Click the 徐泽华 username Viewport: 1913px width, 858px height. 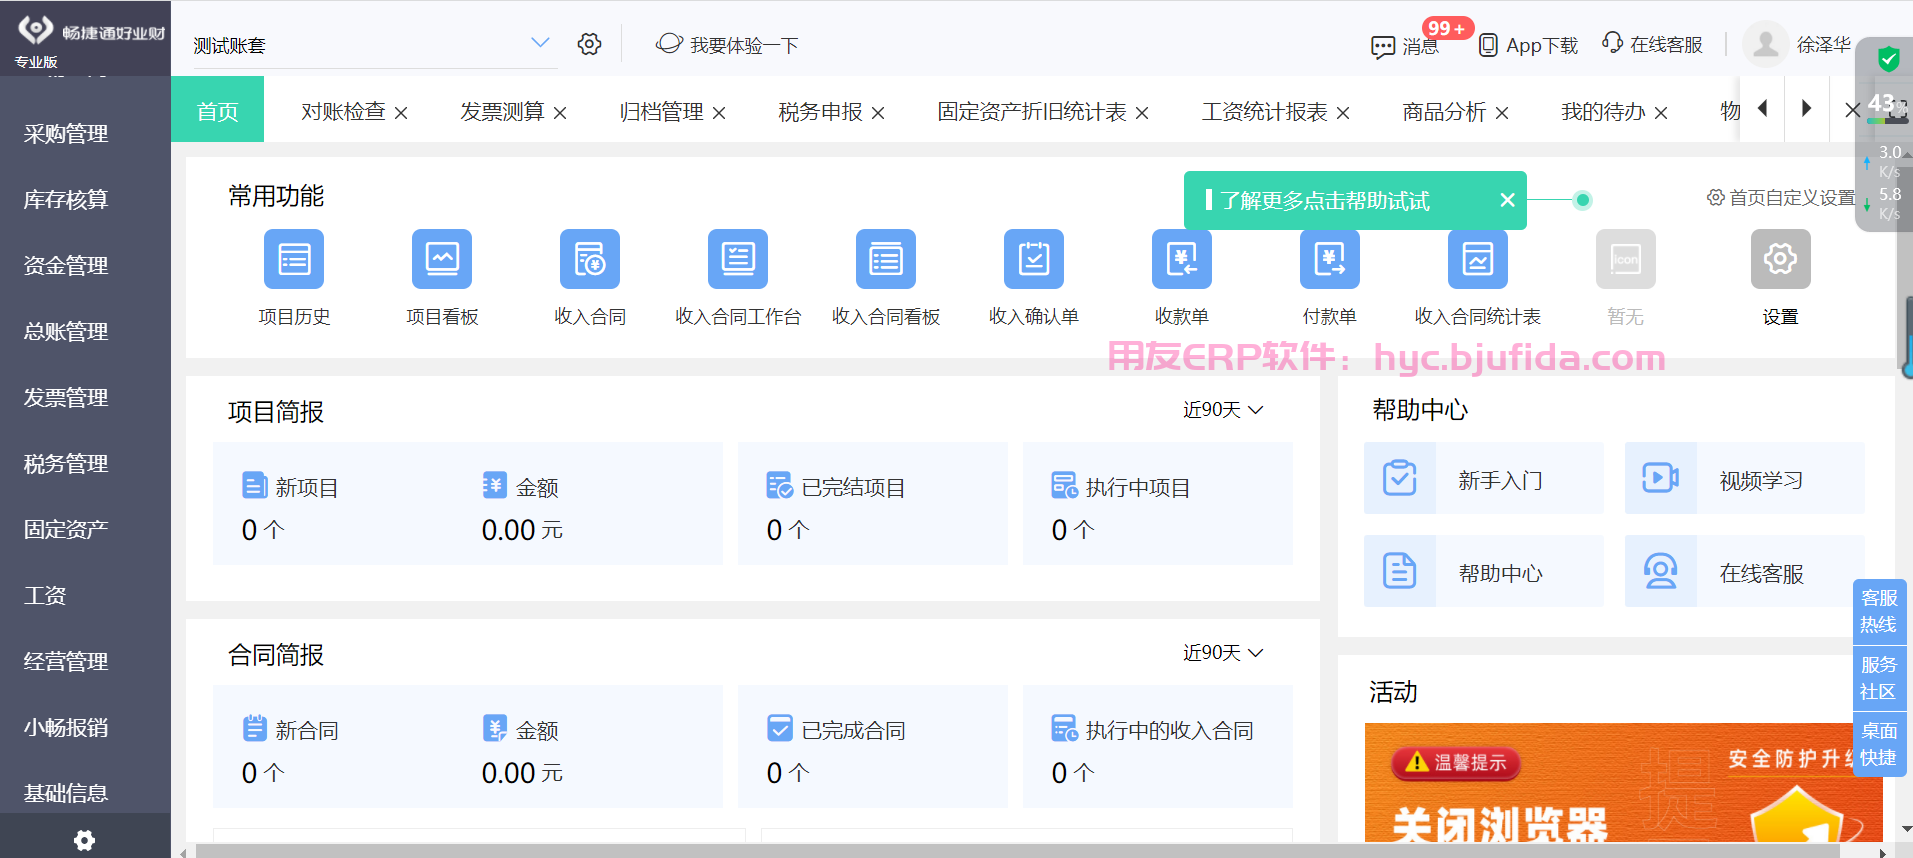[x=1824, y=45]
